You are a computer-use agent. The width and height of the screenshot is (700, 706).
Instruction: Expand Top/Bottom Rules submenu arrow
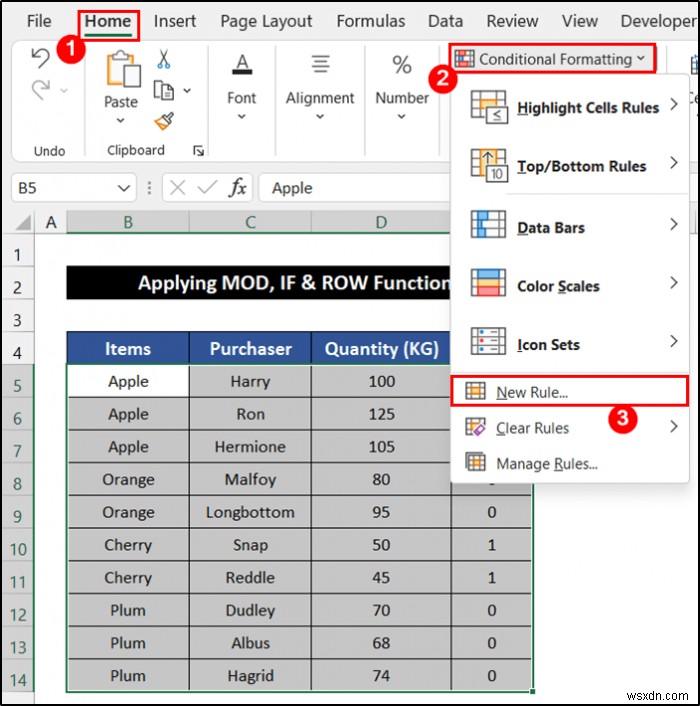673,163
